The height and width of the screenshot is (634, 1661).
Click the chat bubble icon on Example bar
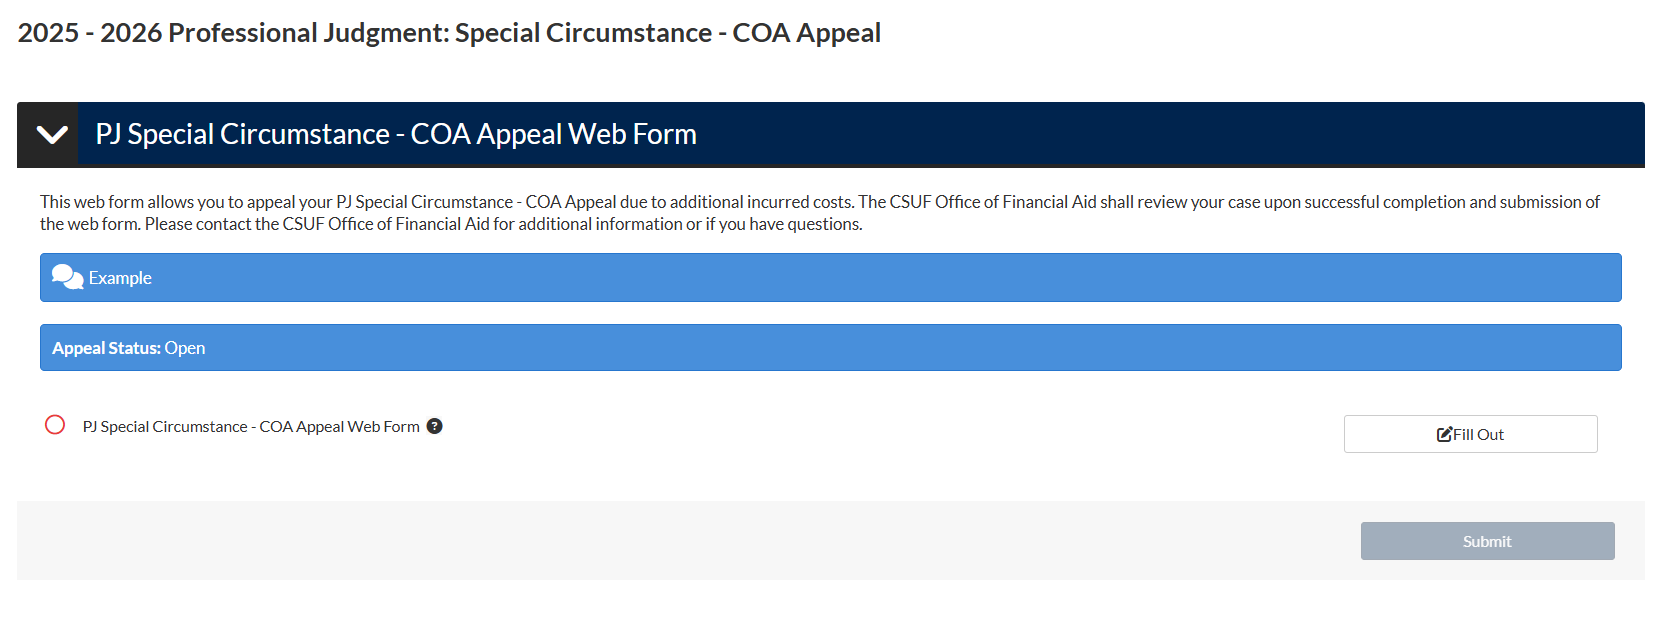[x=66, y=276]
